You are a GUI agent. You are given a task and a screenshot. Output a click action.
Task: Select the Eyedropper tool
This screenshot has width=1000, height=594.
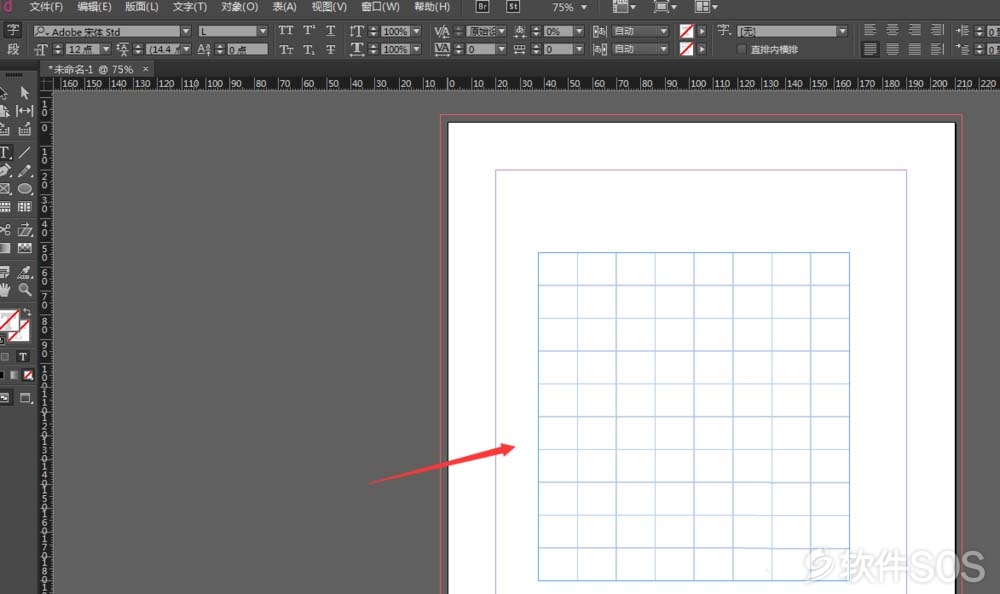24,272
